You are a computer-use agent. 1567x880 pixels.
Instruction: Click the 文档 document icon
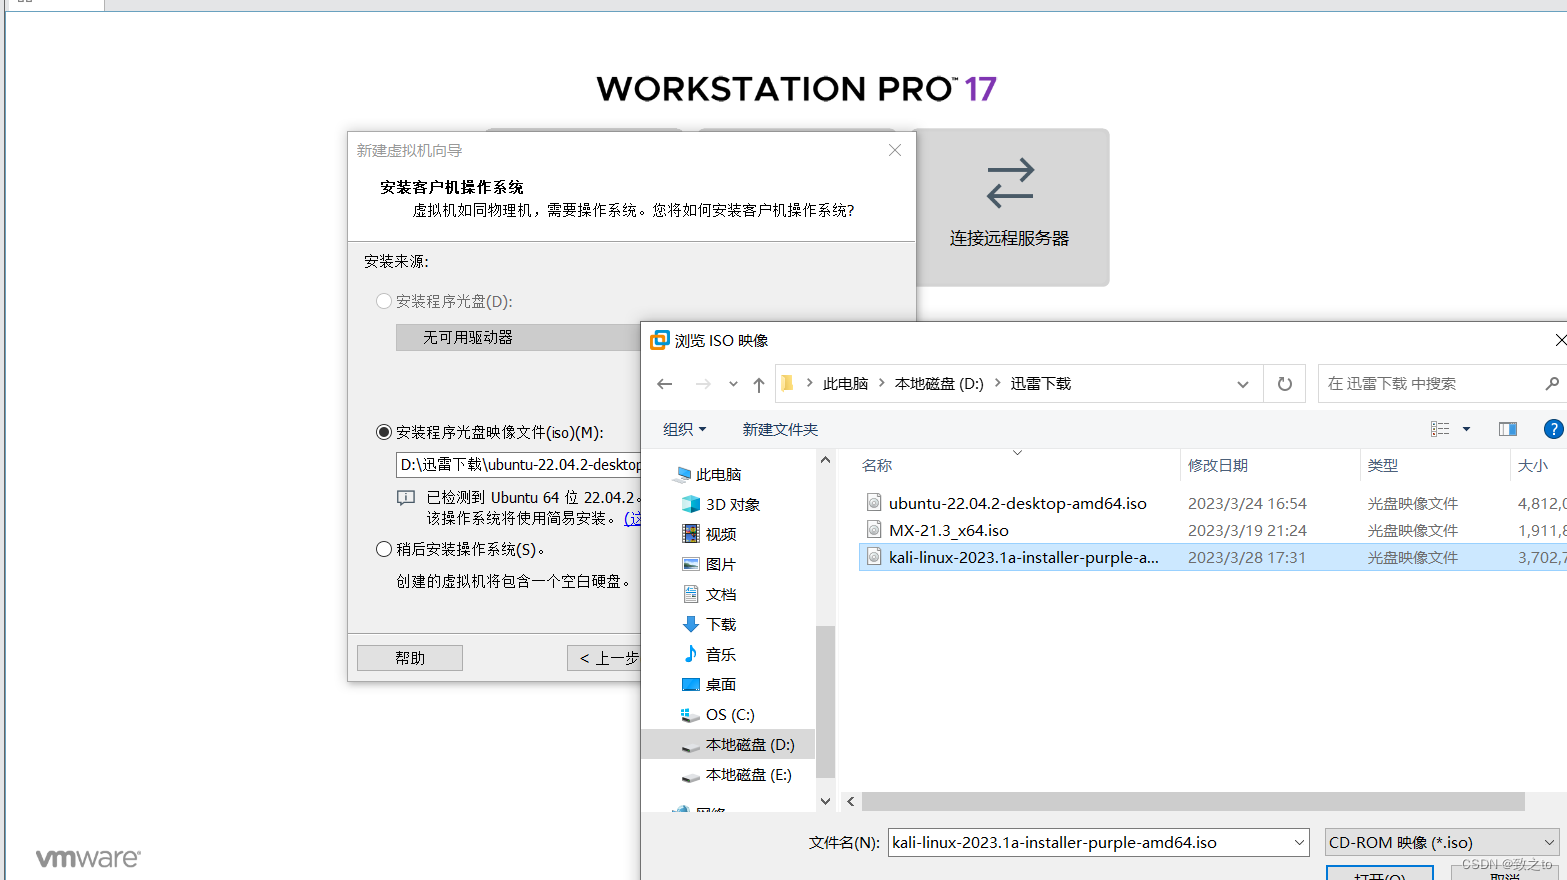coord(690,594)
